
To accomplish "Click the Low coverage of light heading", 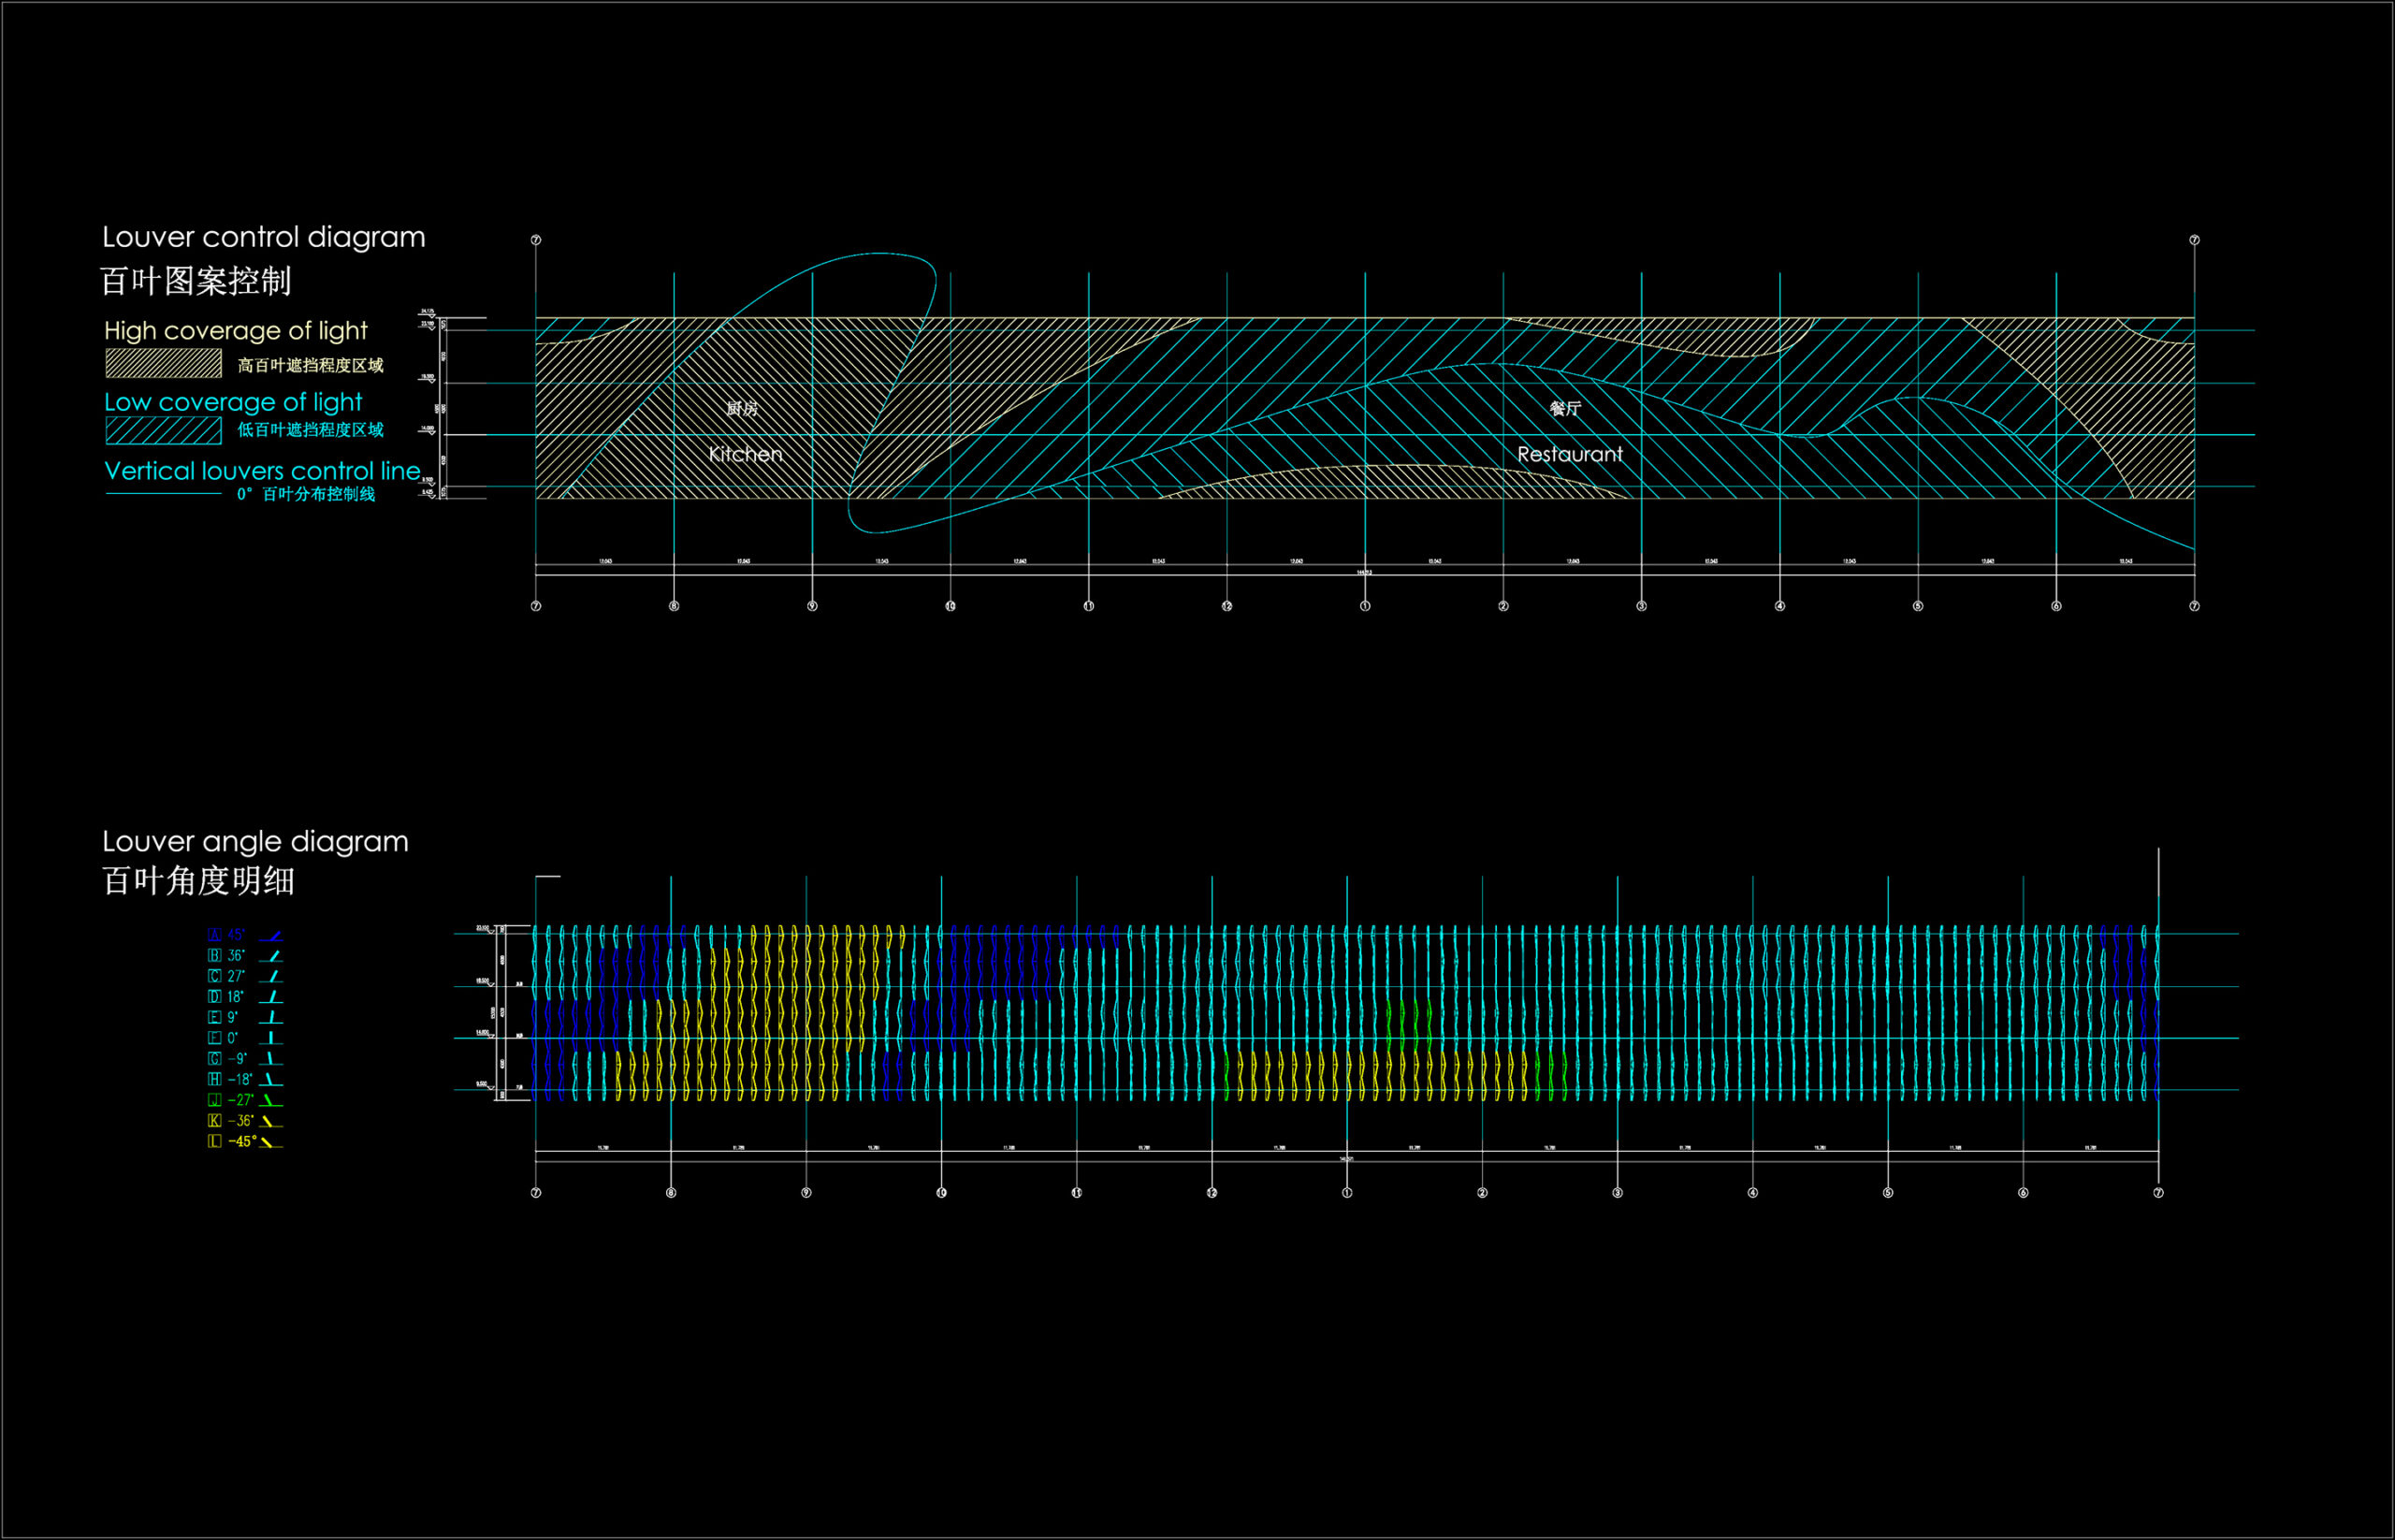I will 233,402.
